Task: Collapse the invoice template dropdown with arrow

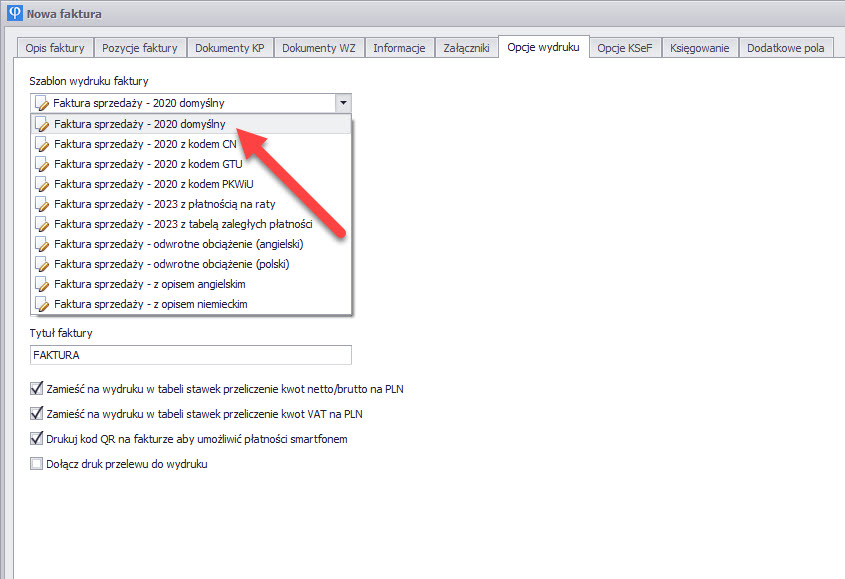Action: point(343,103)
